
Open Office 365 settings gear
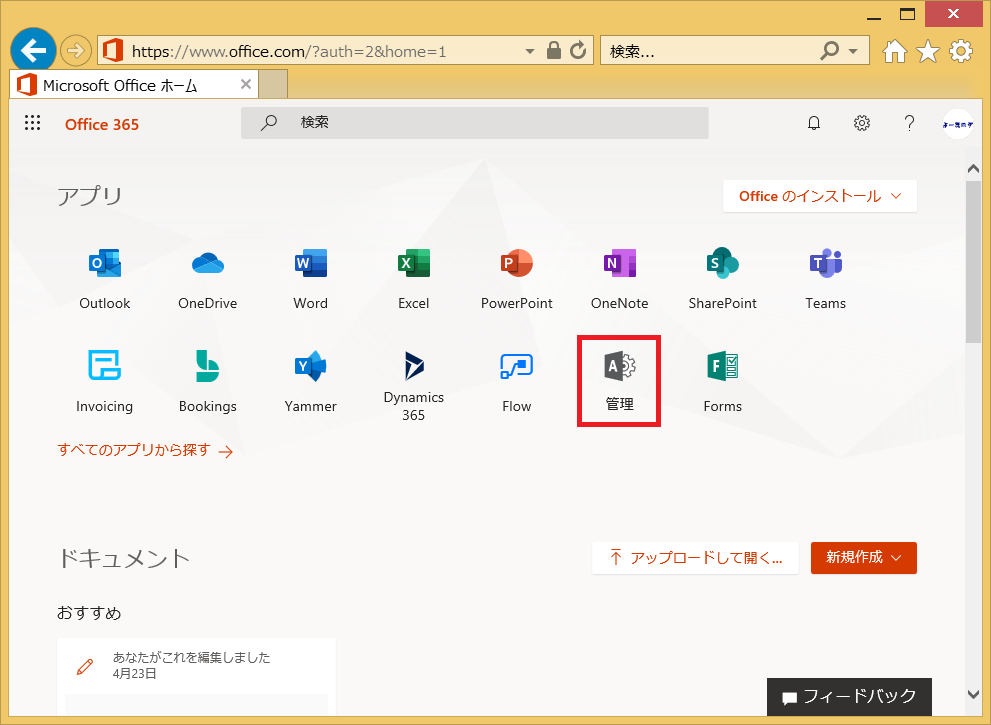(861, 123)
